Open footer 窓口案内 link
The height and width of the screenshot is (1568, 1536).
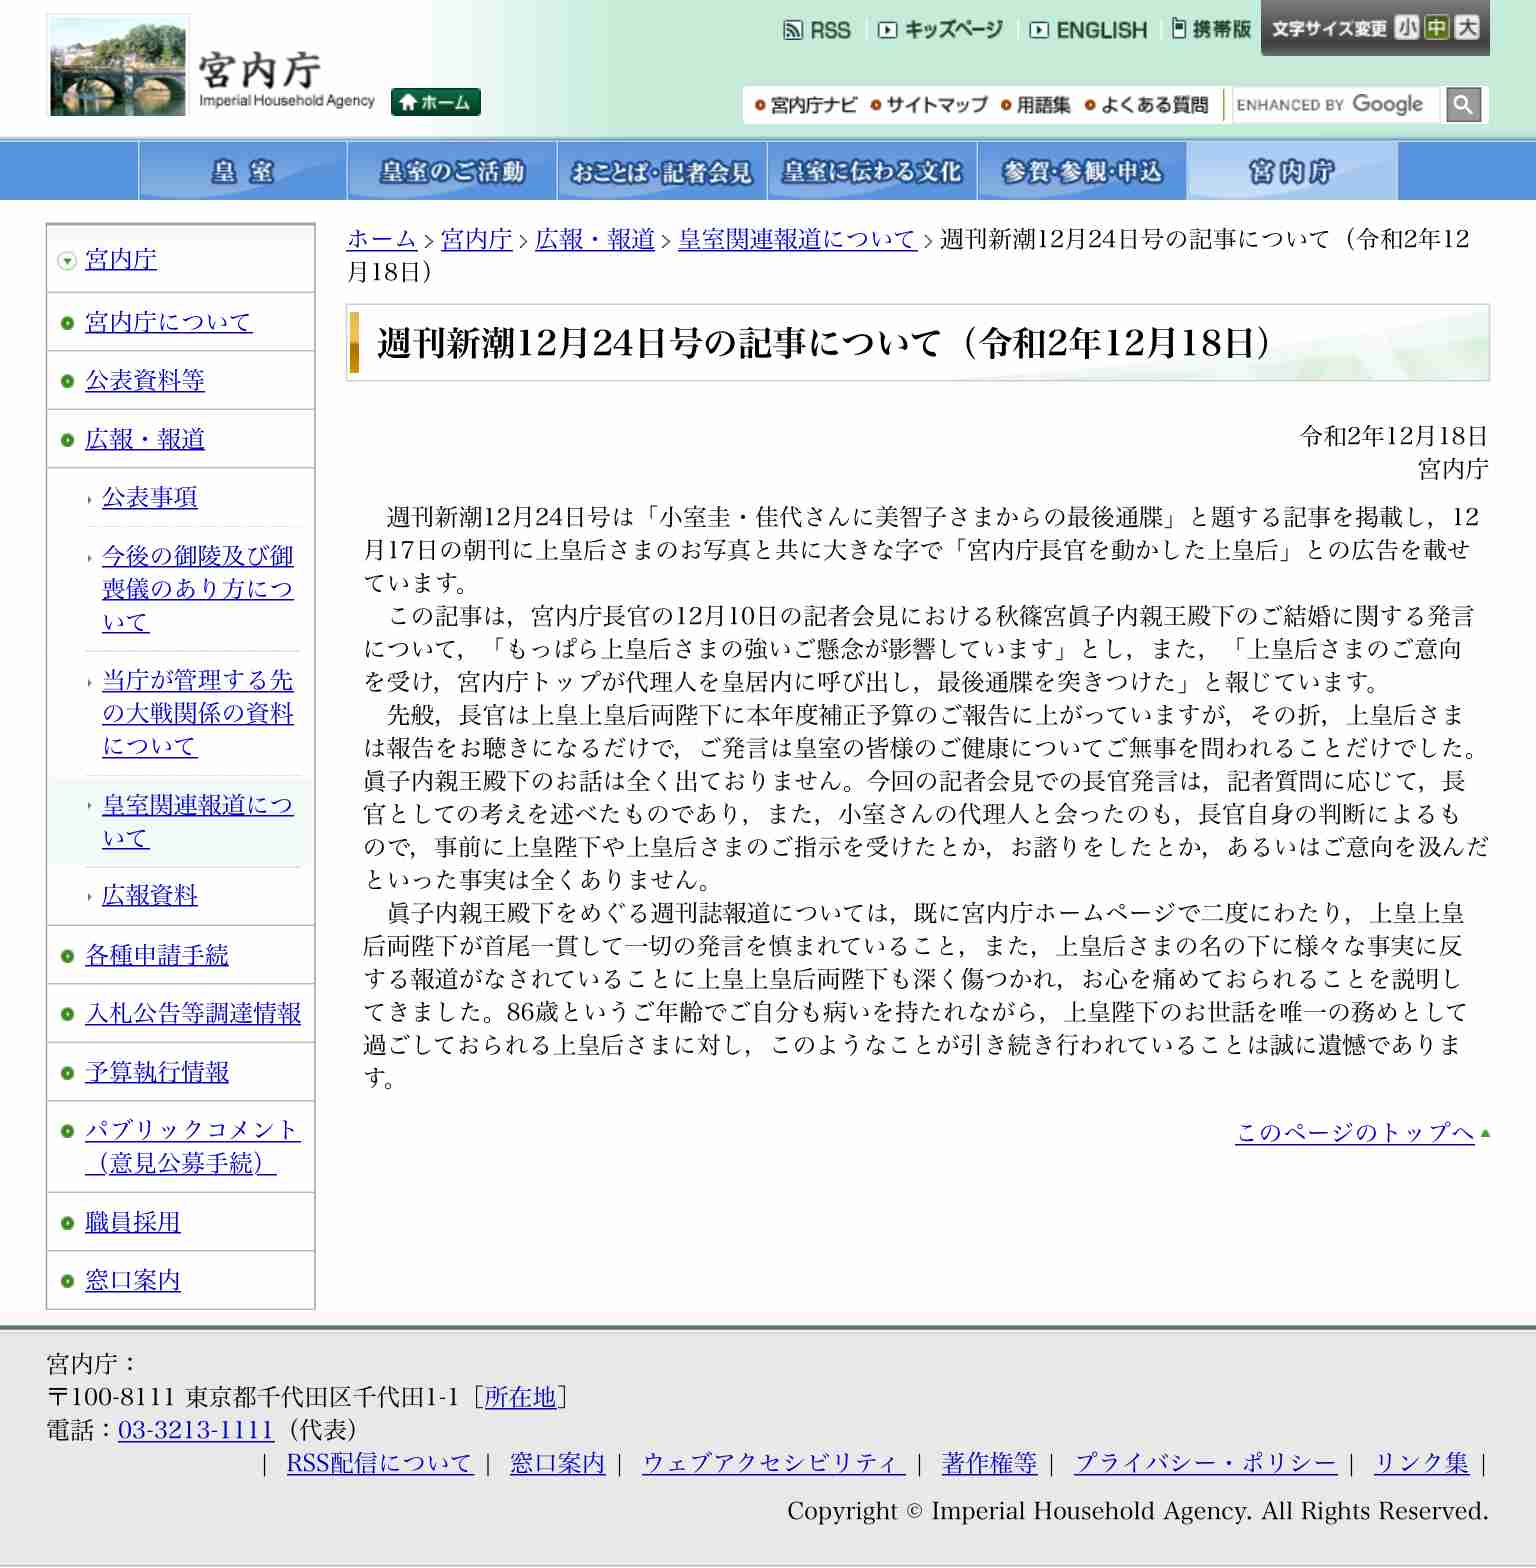557,1463
